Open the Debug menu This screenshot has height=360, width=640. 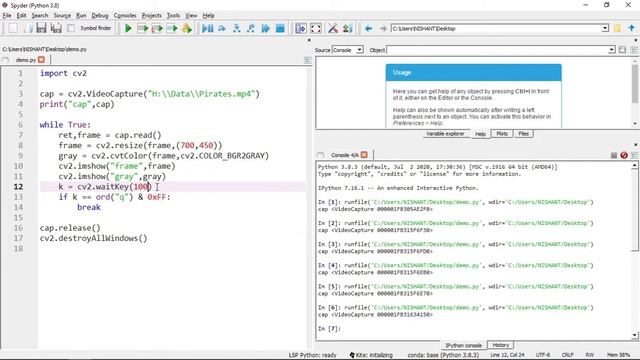[100, 16]
